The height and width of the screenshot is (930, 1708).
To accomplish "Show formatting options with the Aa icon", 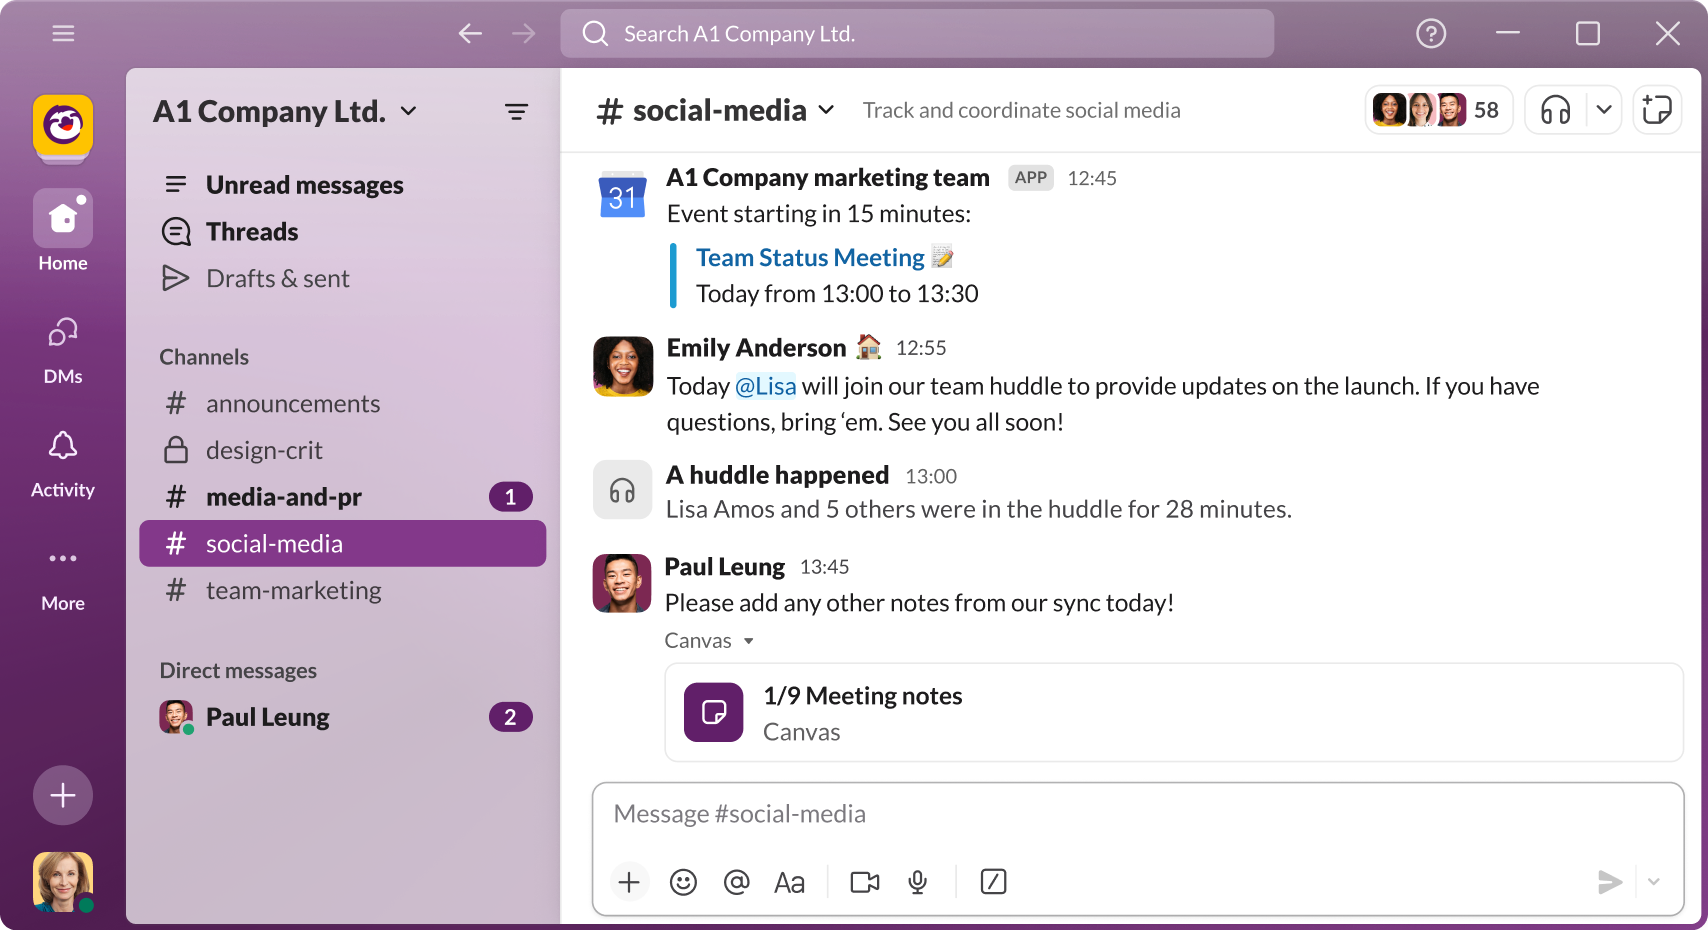I will point(790,882).
